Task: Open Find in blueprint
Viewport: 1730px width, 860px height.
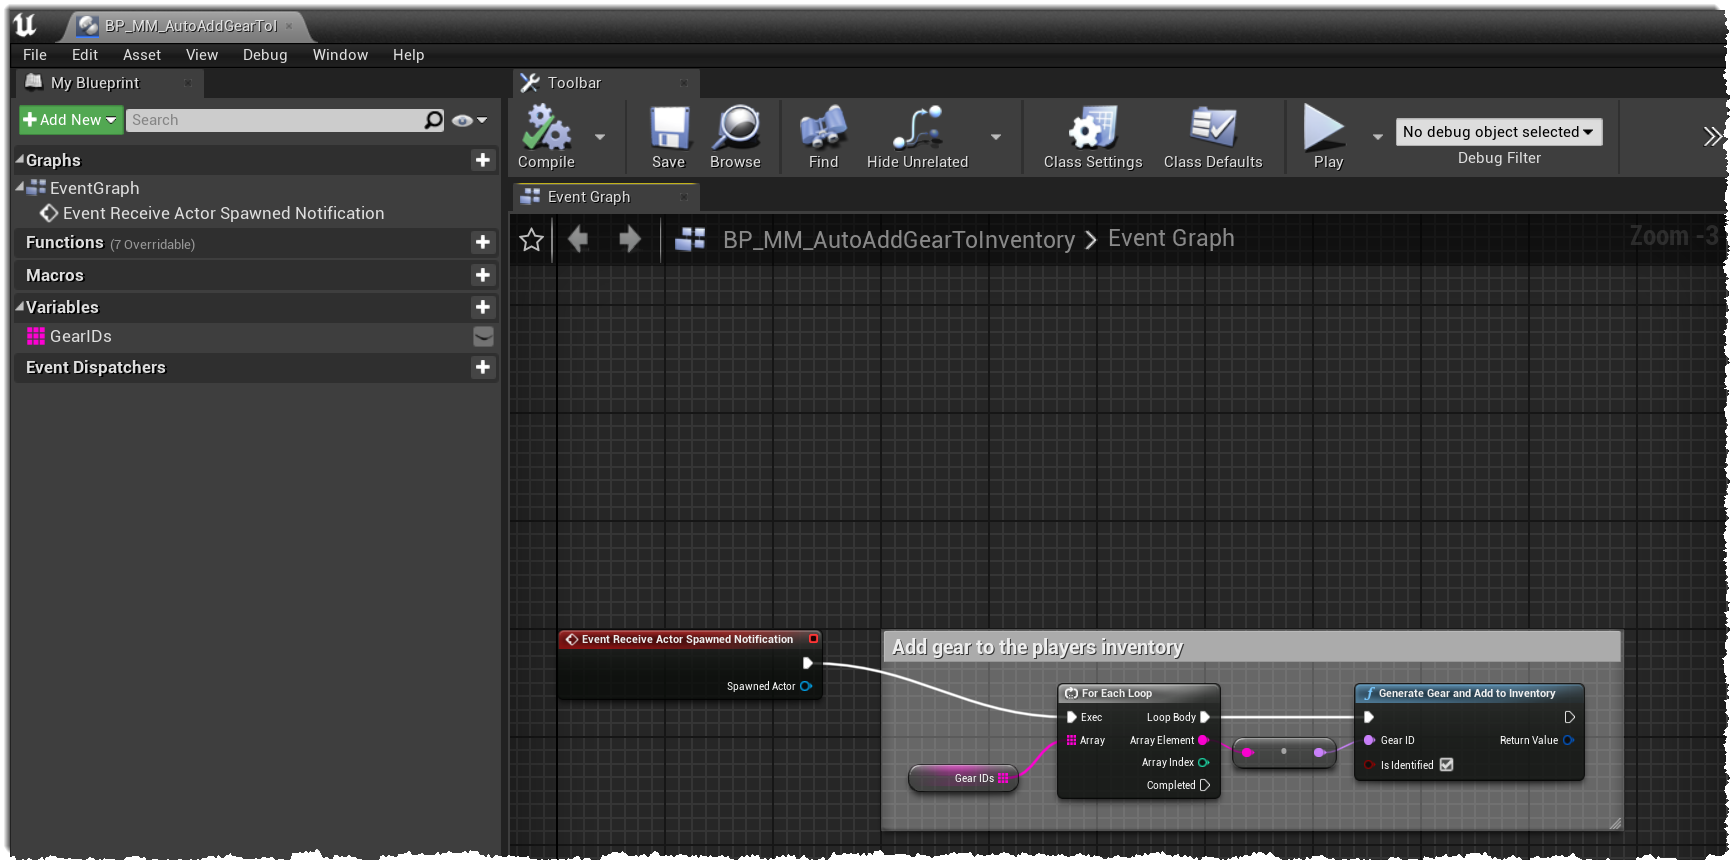Action: click(823, 137)
